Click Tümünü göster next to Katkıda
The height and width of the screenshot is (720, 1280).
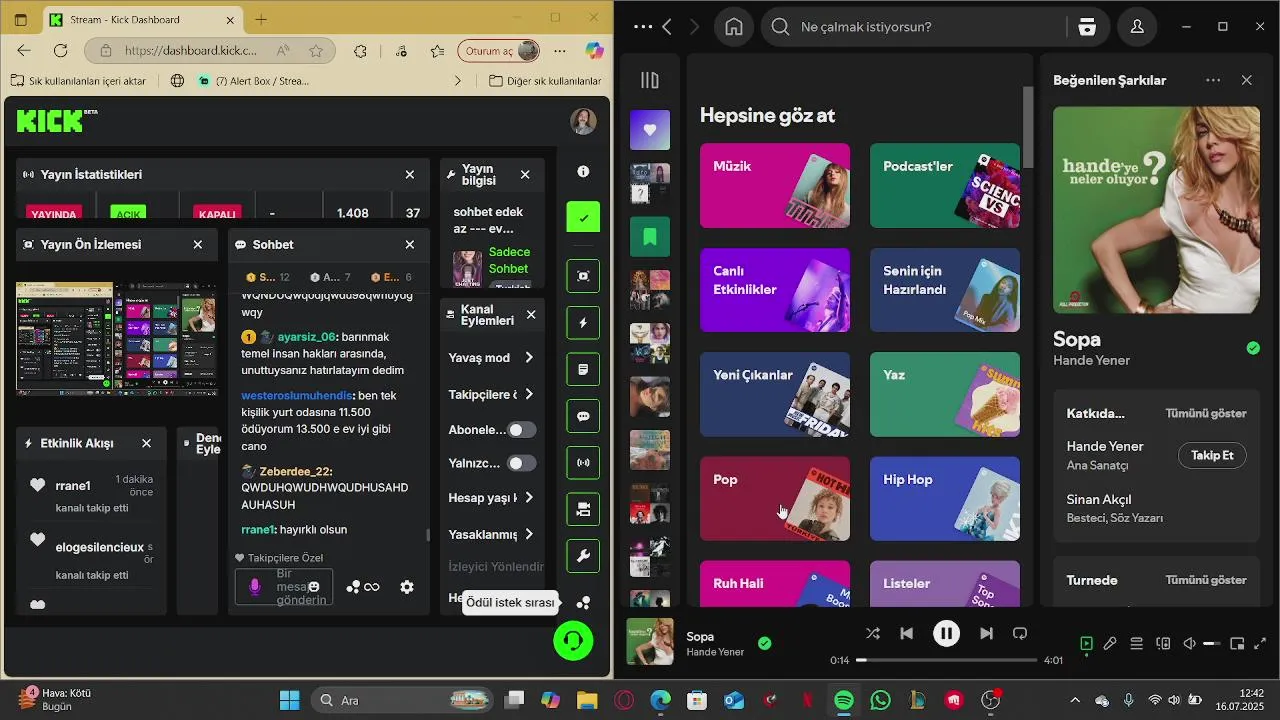(1206, 413)
